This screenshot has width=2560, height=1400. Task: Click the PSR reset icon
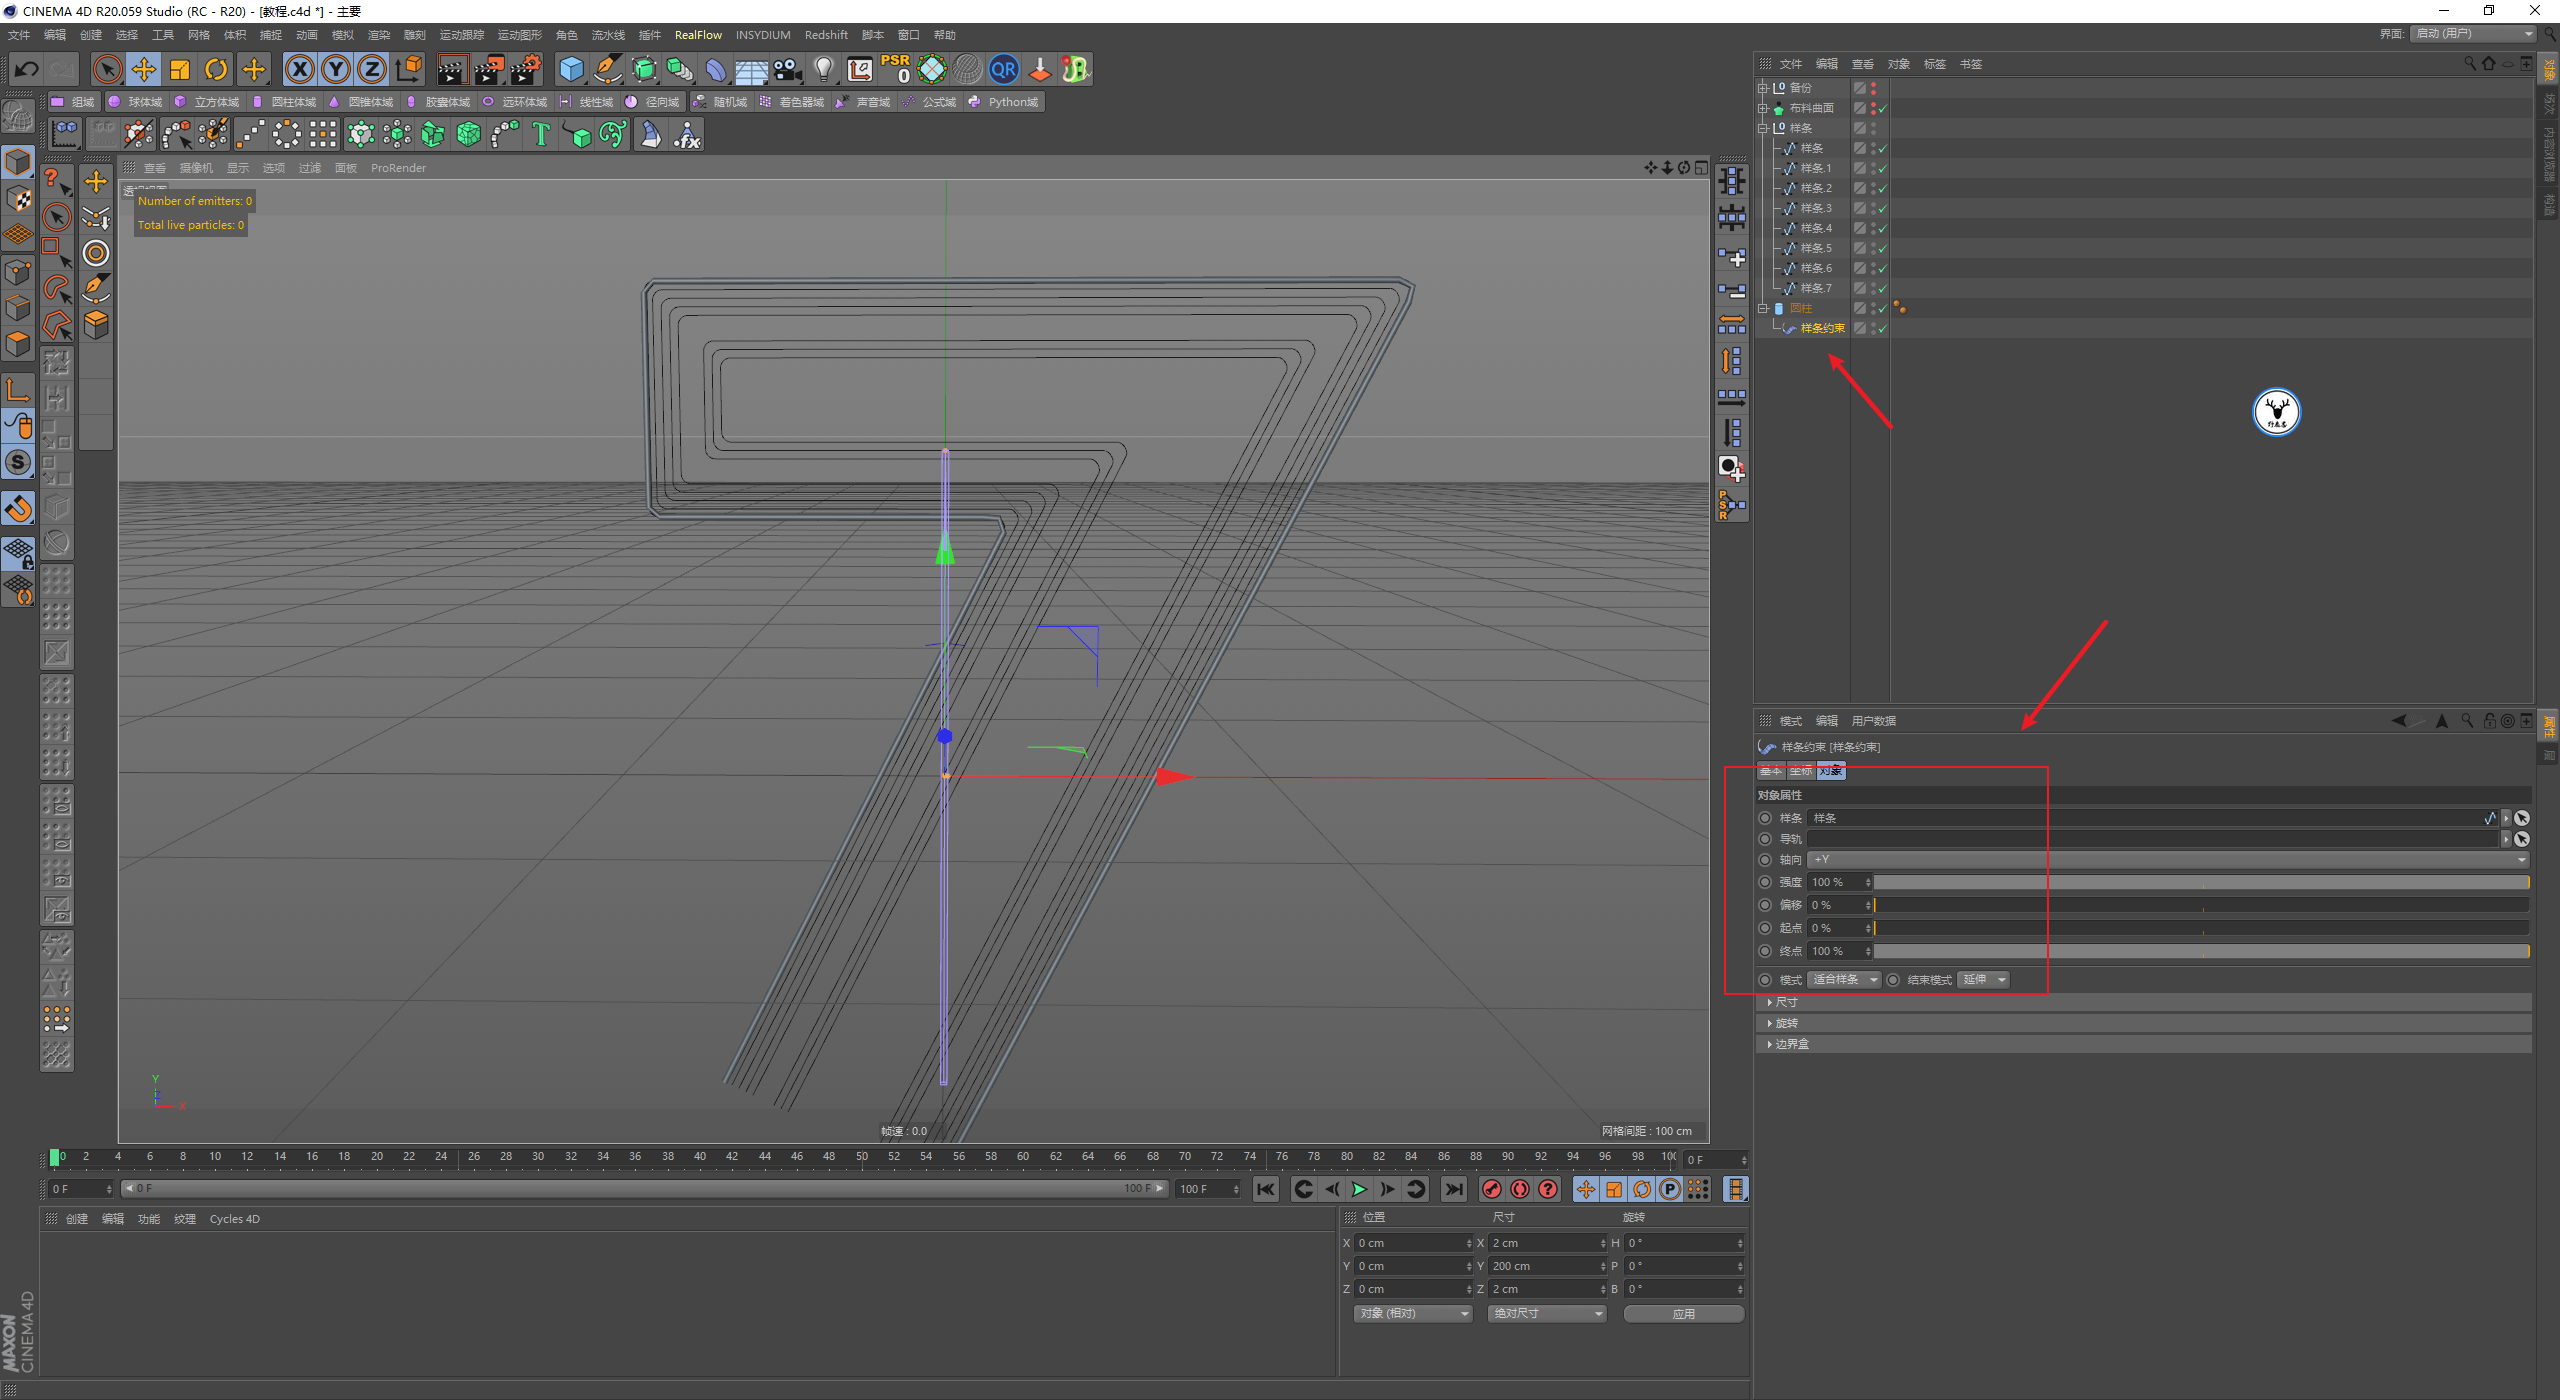coord(895,69)
